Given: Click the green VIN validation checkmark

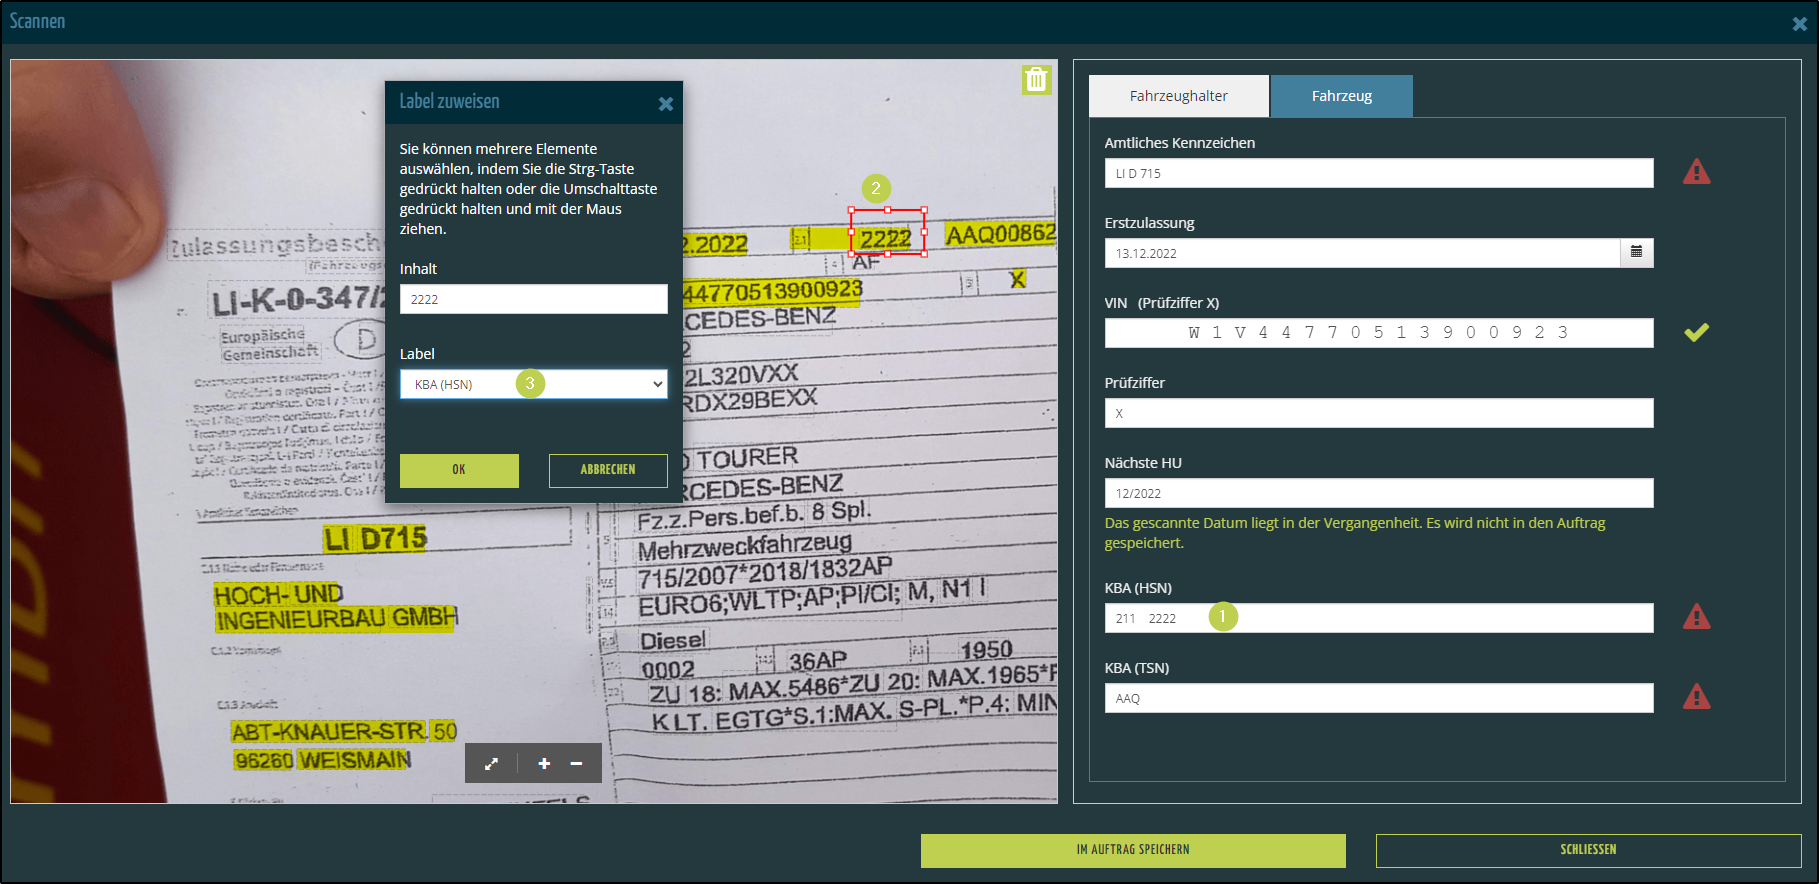Looking at the screenshot, I should click(1696, 332).
